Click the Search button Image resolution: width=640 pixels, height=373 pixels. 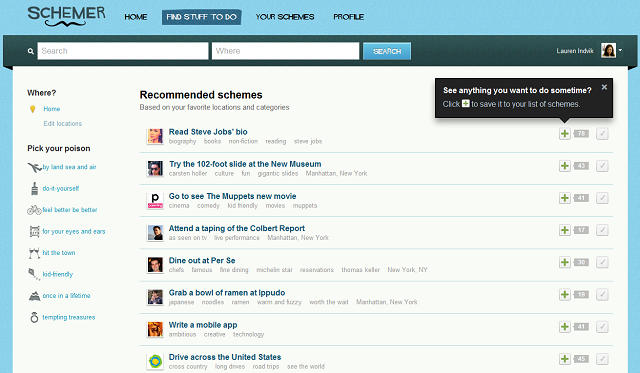(x=387, y=51)
